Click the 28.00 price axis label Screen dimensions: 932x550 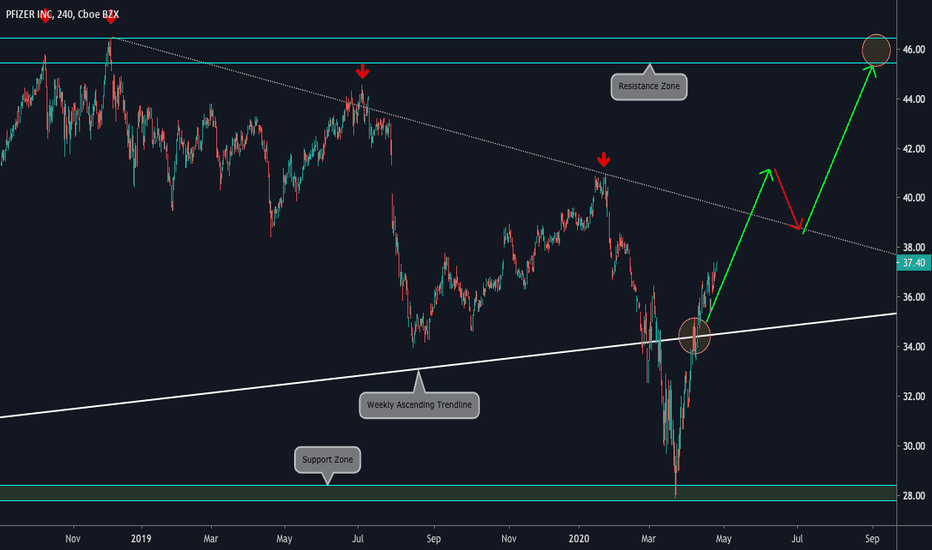(914, 496)
